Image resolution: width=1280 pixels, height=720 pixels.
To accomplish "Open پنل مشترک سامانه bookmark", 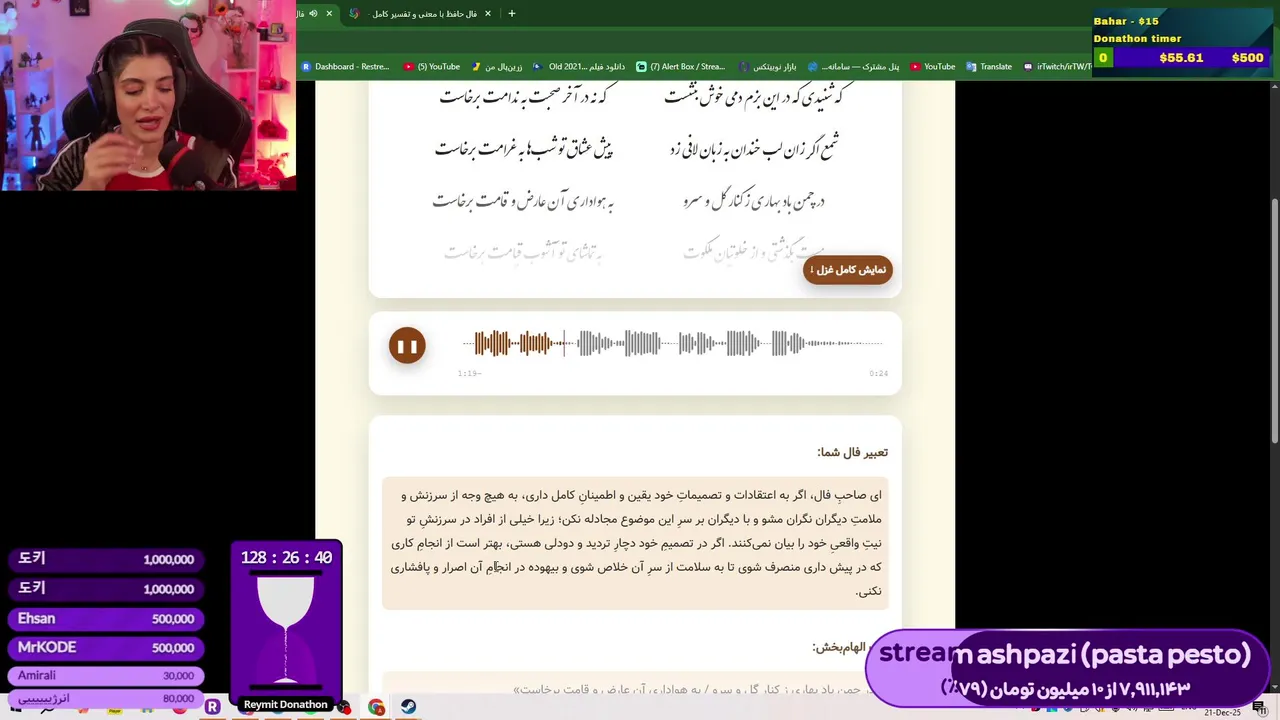I will click(x=854, y=67).
